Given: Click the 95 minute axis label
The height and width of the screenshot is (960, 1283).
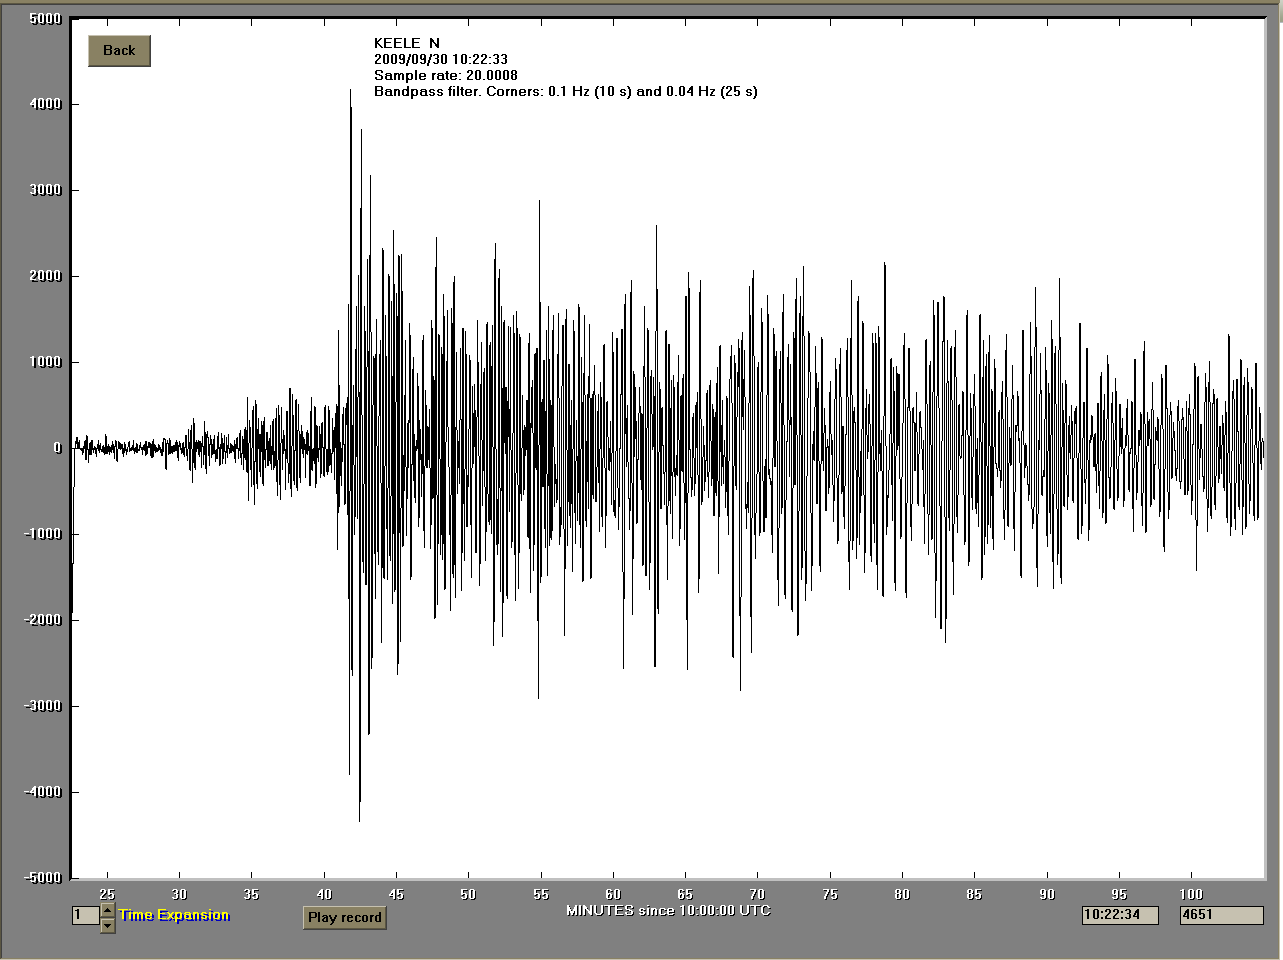Looking at the screenshot, I should click(1119, 894).
